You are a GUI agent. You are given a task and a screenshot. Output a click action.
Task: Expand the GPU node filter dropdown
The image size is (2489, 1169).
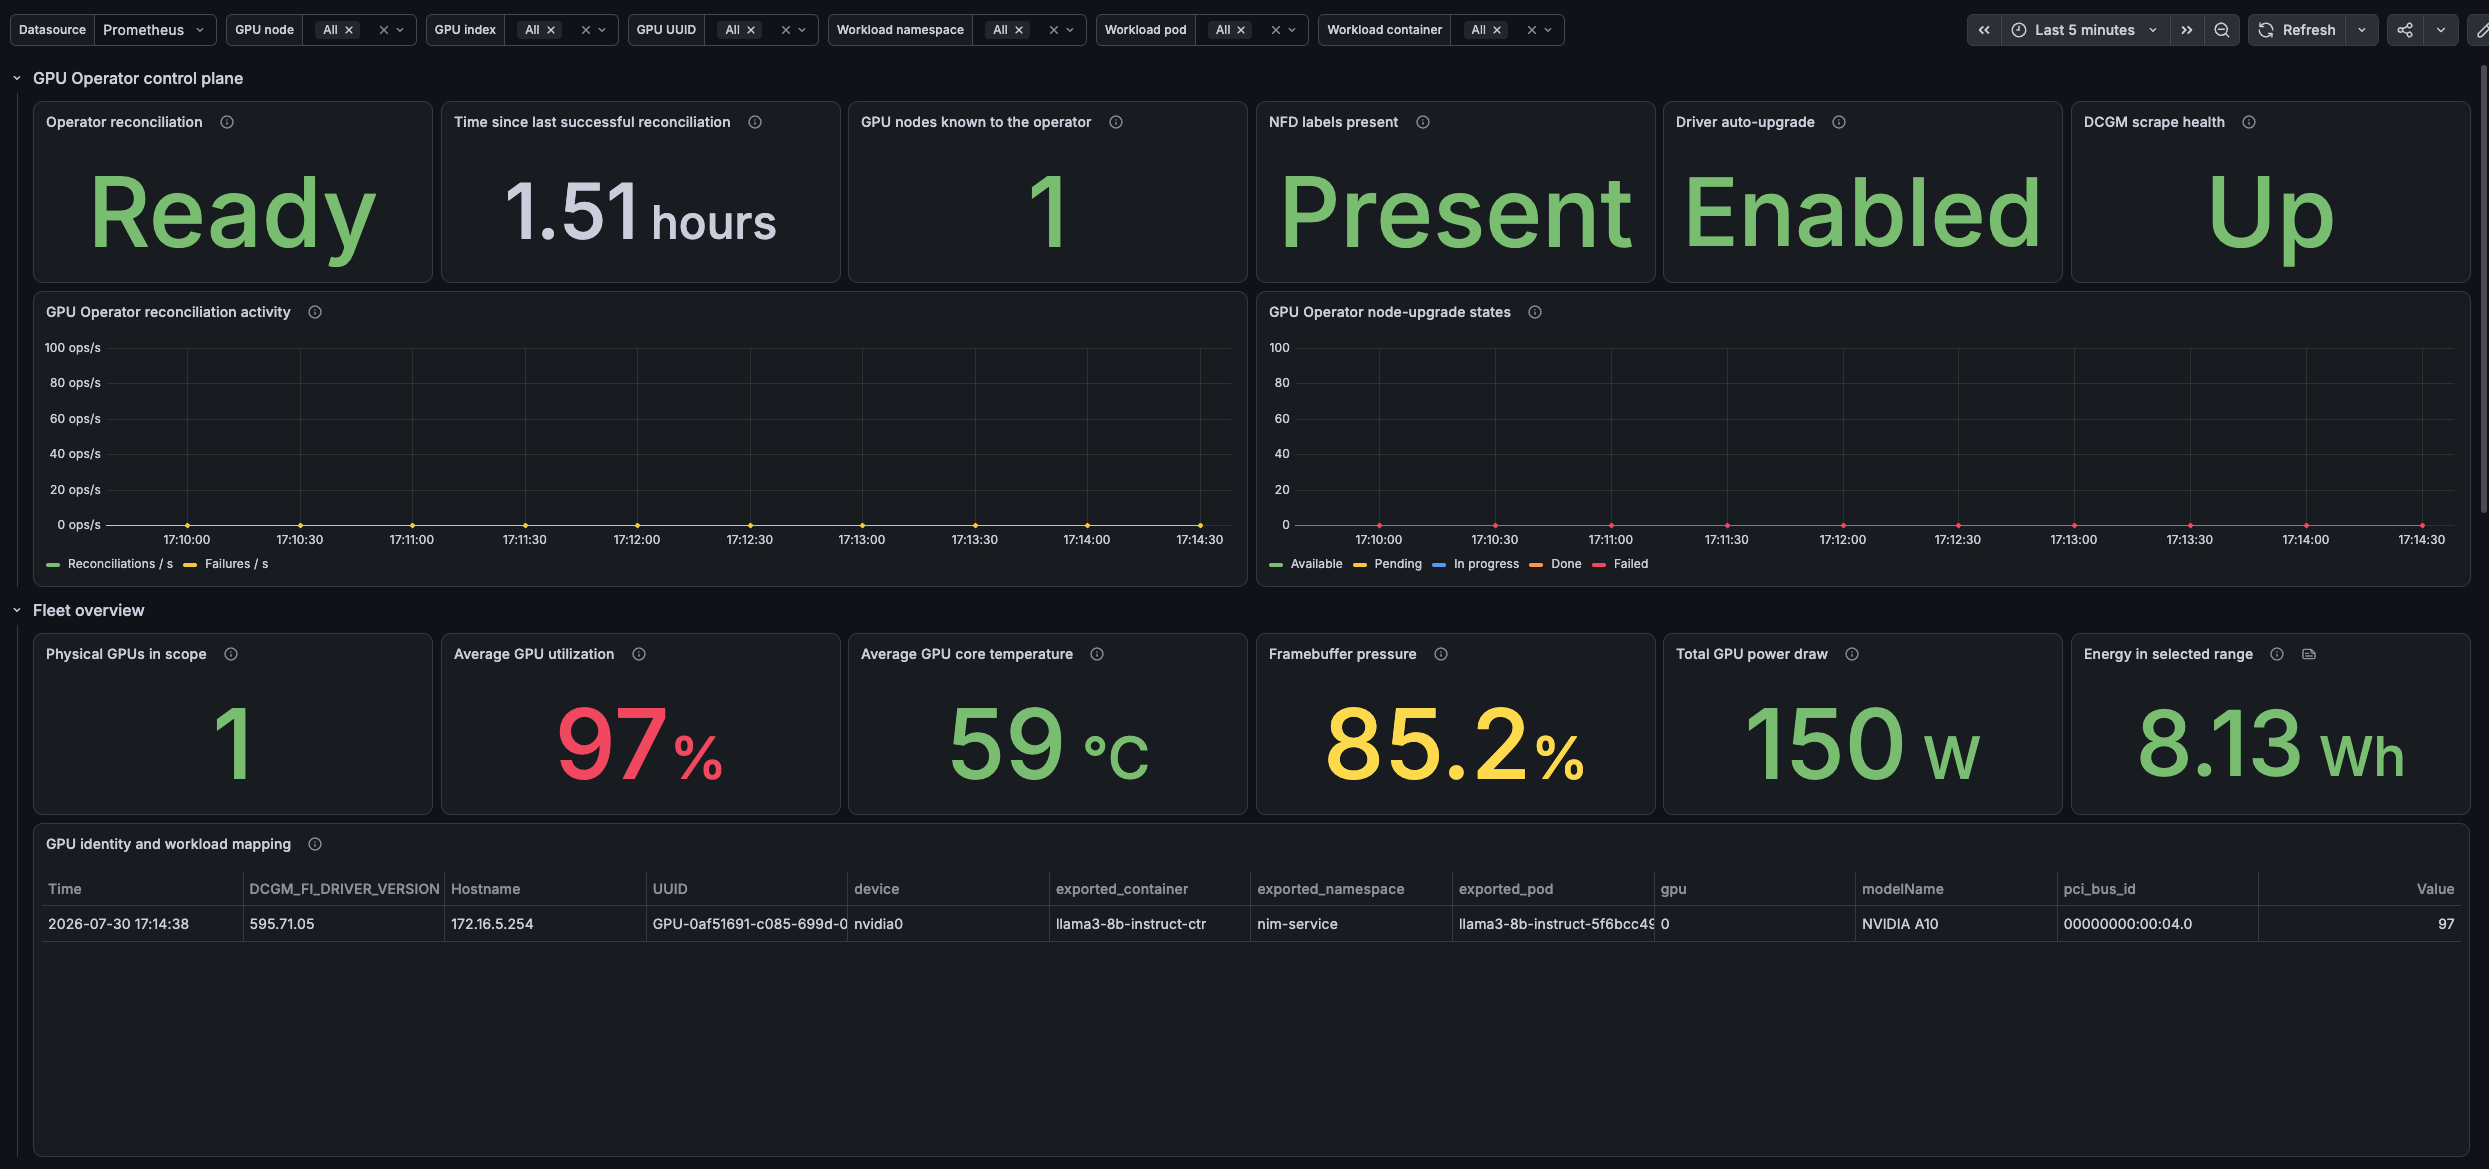[x=400, y=30]
